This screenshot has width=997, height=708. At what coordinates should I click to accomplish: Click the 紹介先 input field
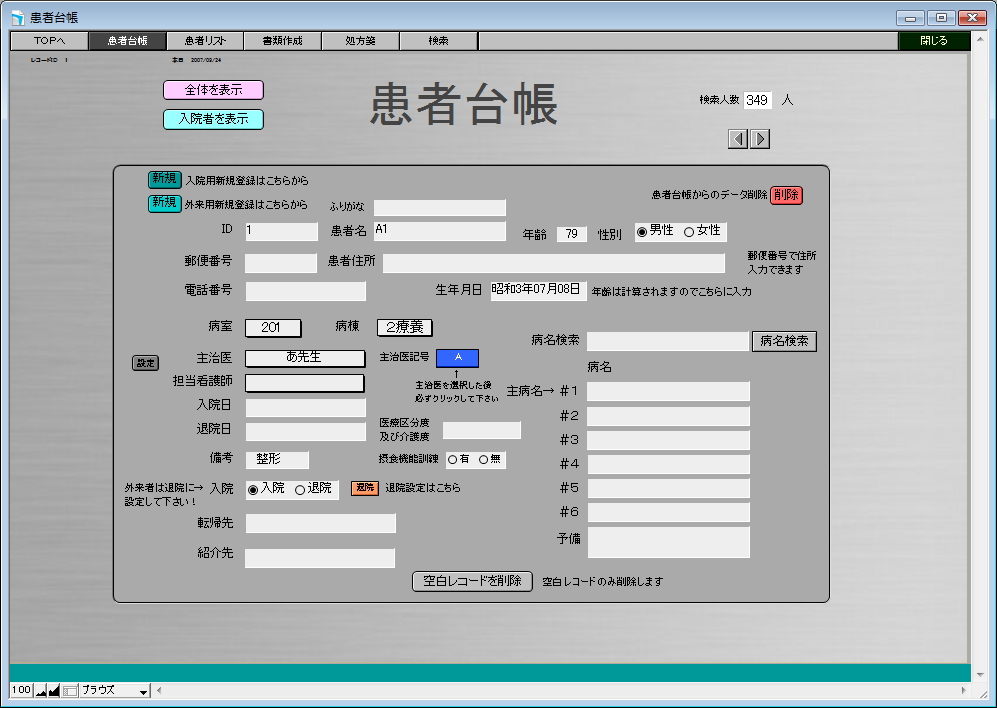(320, 558)
